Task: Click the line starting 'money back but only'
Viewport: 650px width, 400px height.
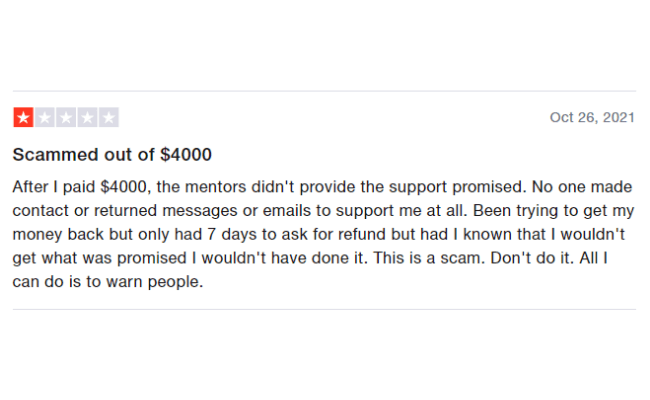Action: point(319,235)
